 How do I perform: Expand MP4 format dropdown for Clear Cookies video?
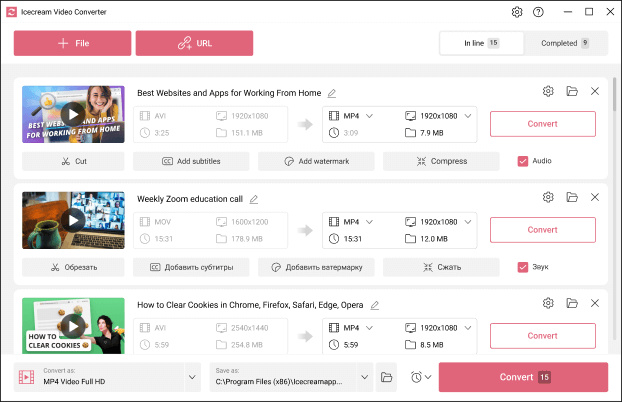(369, 328)
